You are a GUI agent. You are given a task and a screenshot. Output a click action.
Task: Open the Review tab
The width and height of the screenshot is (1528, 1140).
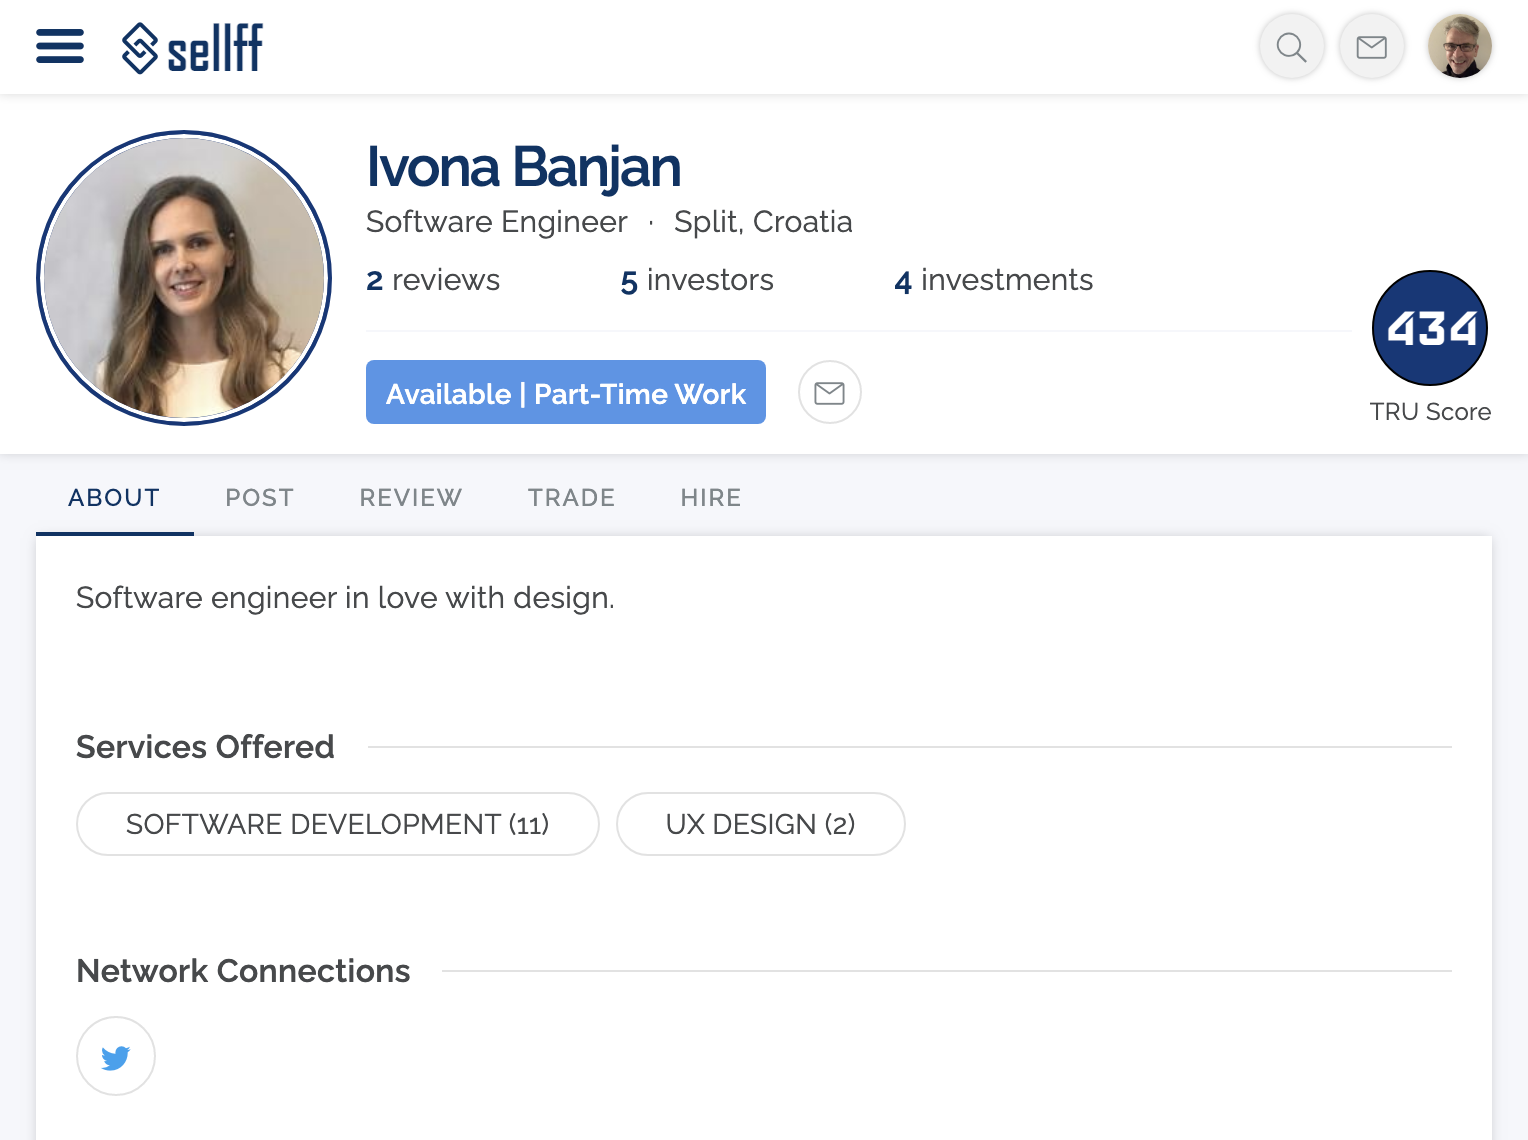[x=411, y=498]
